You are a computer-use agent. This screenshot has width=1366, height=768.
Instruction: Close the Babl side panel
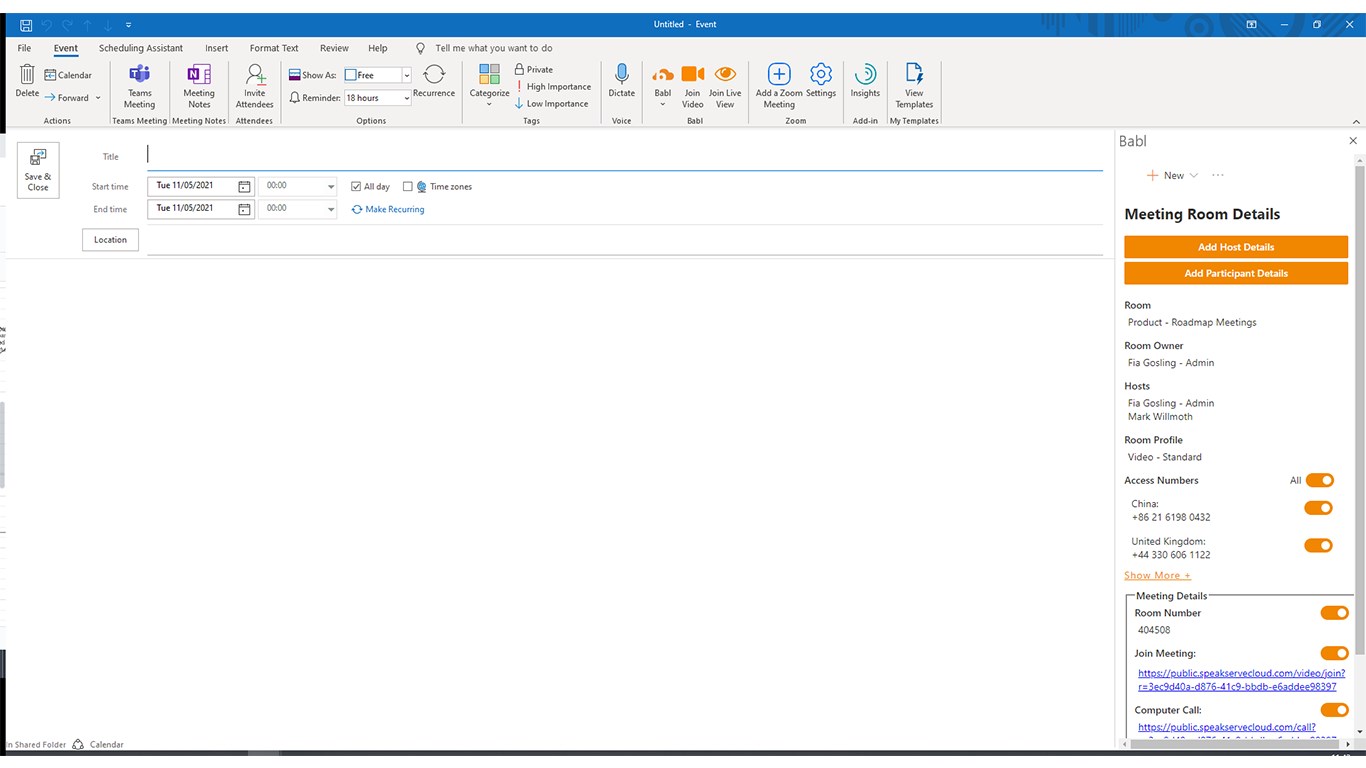[1353, 141]
